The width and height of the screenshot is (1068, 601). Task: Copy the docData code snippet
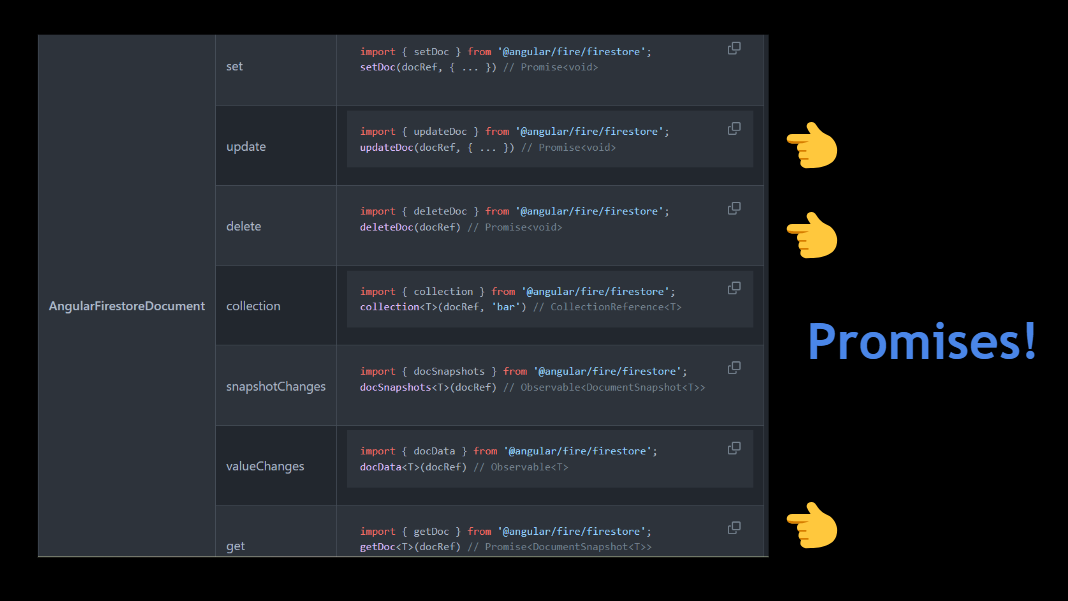(x=734, y=448)
